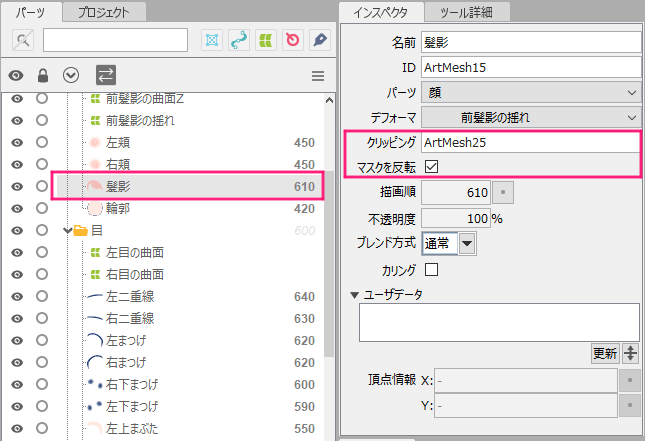
Task: Toggle visibility of the 目 folder
Action: tap(17, 230)
